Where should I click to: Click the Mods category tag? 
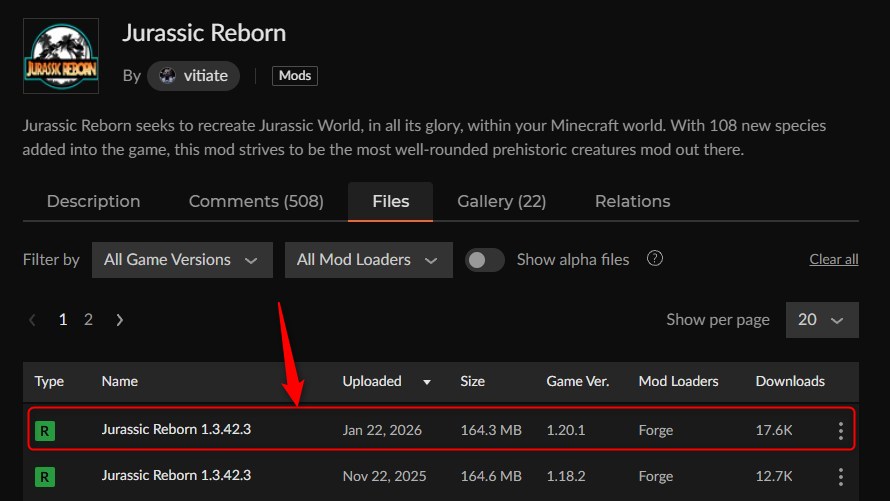(294, 76)
